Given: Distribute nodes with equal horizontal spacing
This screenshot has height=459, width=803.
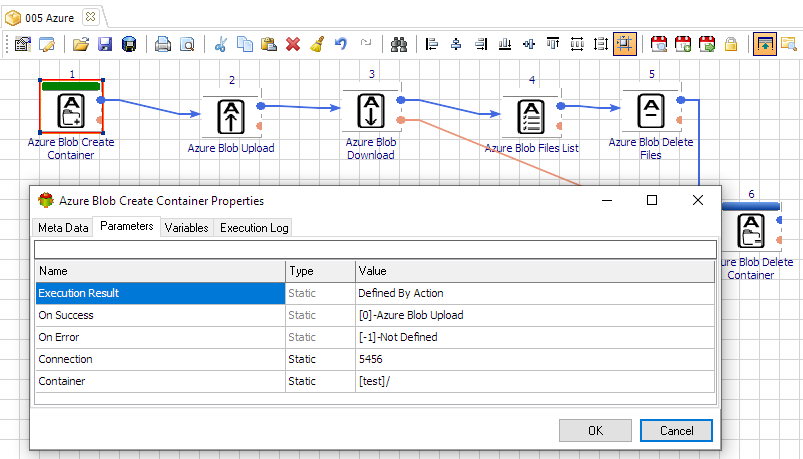Looking at the screenshot, I should pyautogui.click(x=577, y=44).
